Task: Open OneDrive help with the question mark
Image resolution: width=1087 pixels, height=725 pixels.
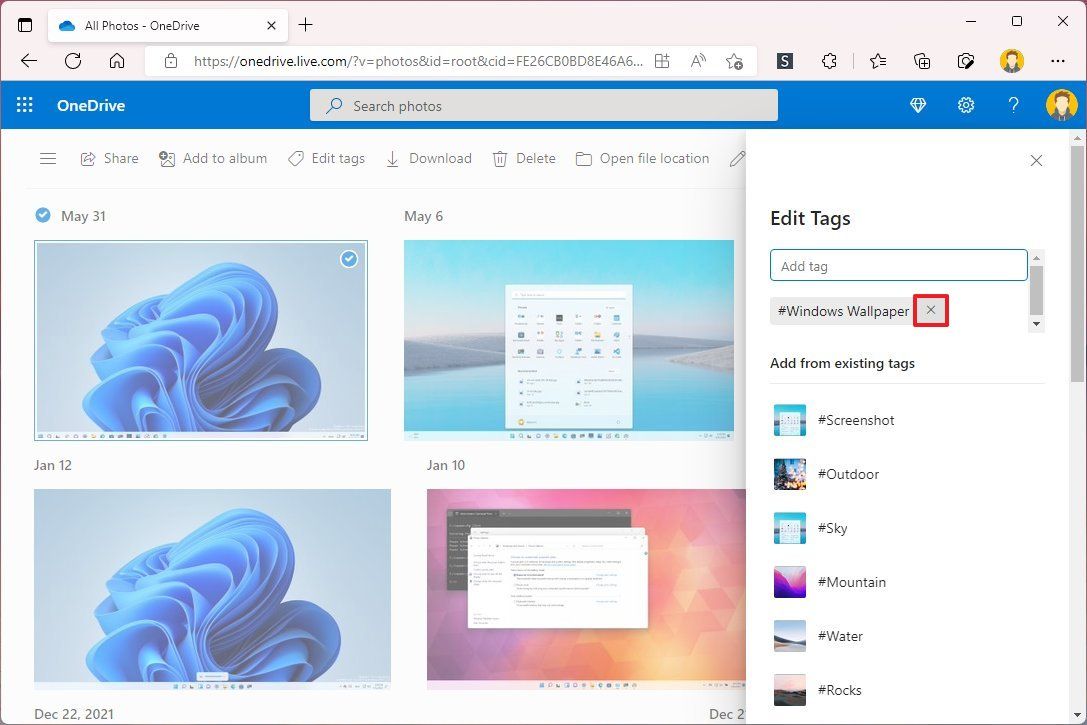Action: (x=1013, y=105)
